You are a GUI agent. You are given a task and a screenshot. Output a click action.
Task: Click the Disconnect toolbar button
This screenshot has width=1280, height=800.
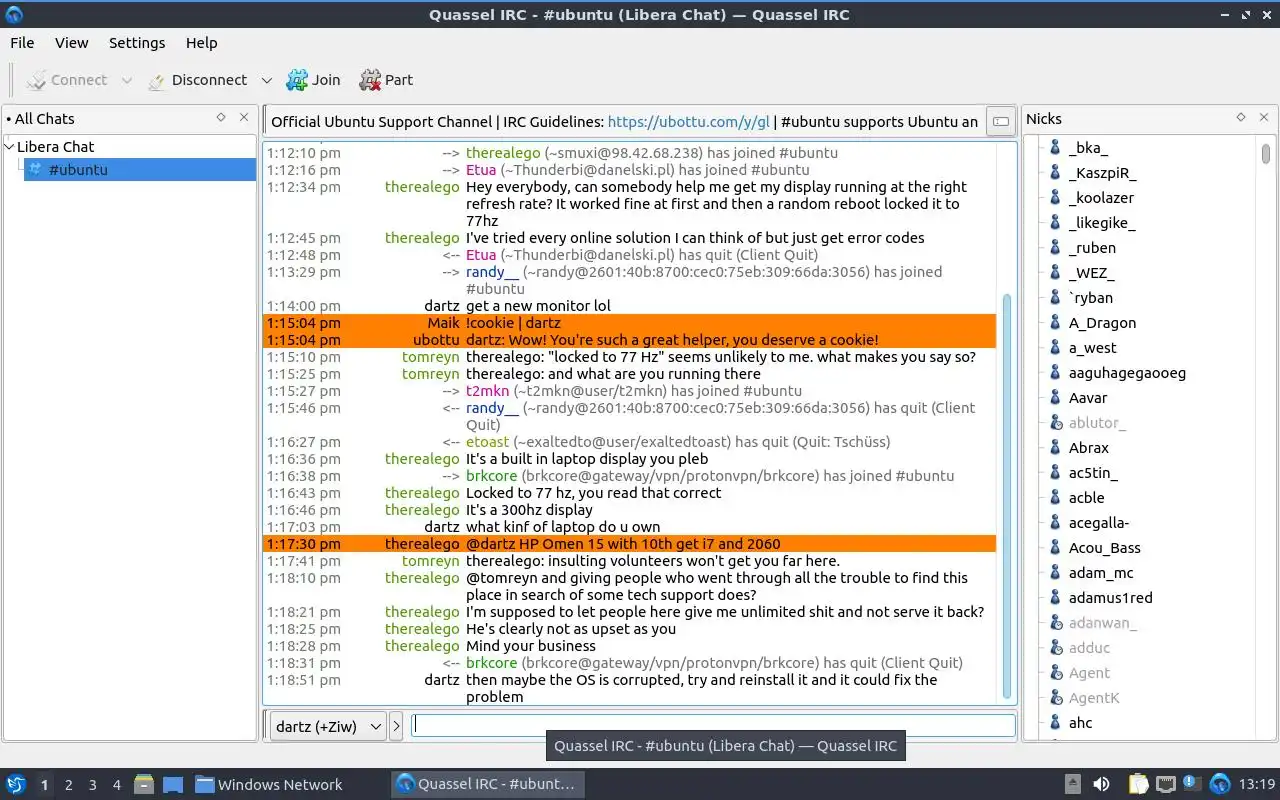coord(197,80)
